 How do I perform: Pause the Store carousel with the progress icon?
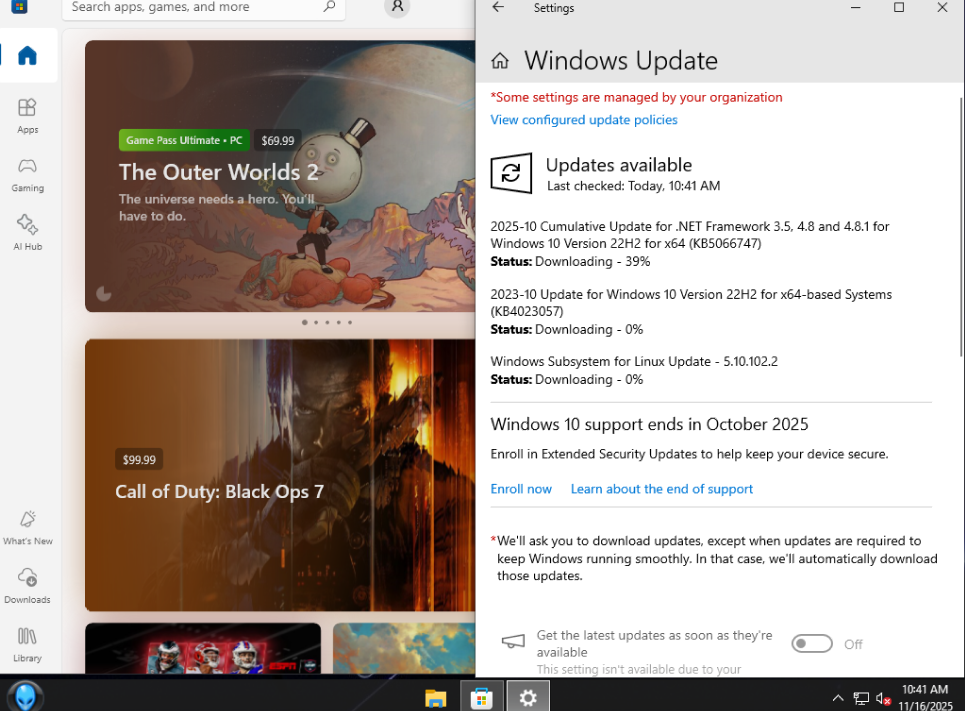104,294
